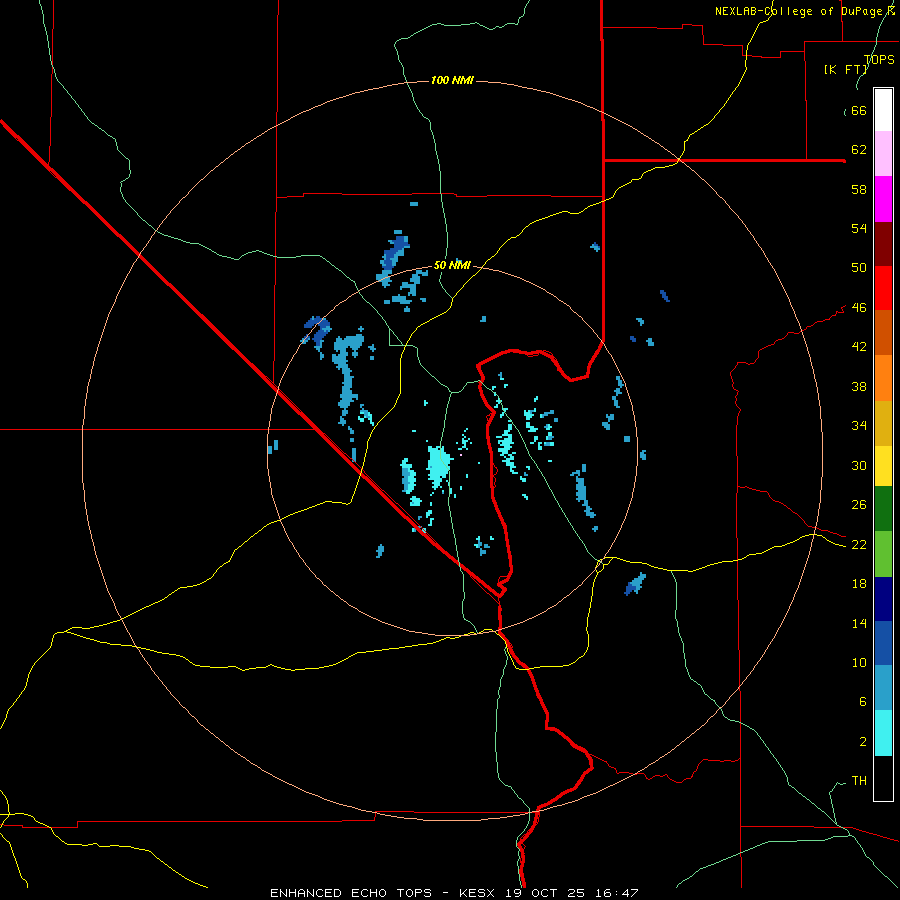Image resolution: width=900 pixels, height=900 pixels.
Task: Click the 42 legend value
Action: click(x=859, y=347)
